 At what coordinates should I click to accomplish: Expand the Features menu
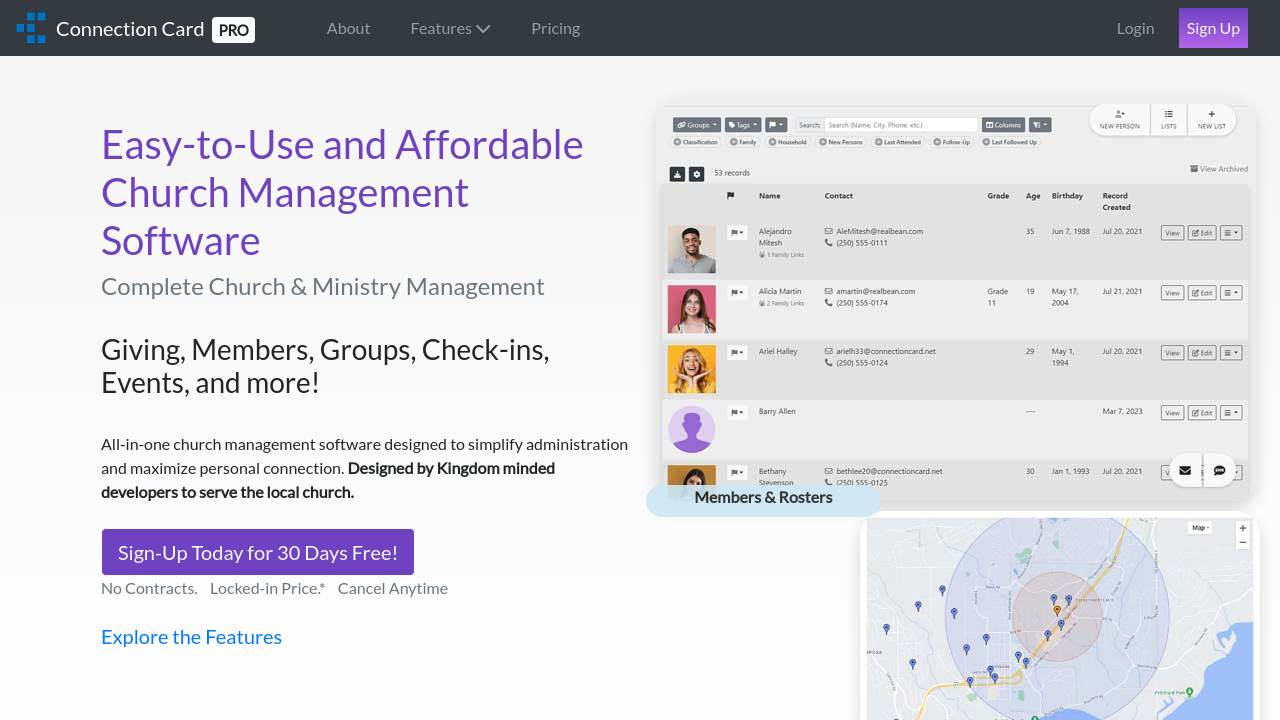point(450,28)
